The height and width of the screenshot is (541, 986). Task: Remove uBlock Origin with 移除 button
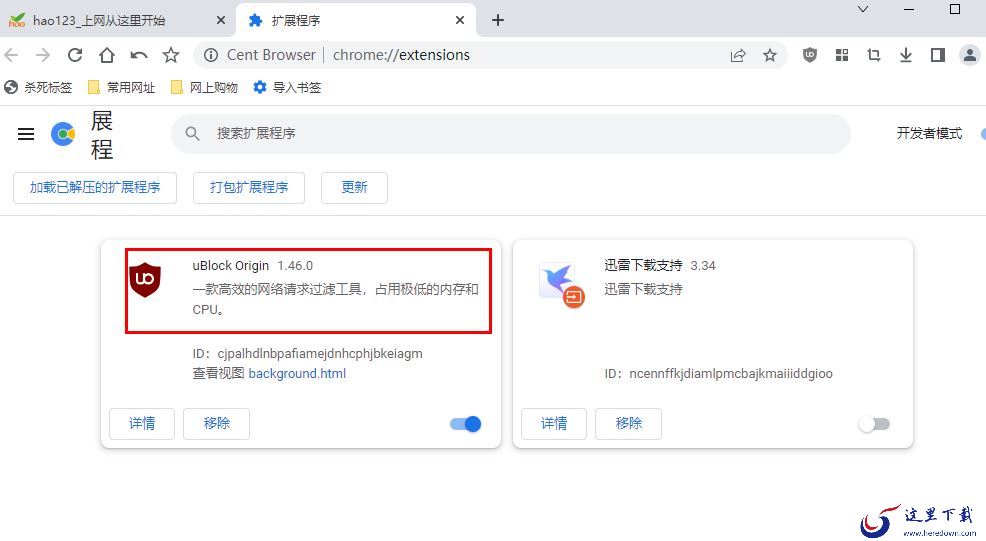(216, 423)
